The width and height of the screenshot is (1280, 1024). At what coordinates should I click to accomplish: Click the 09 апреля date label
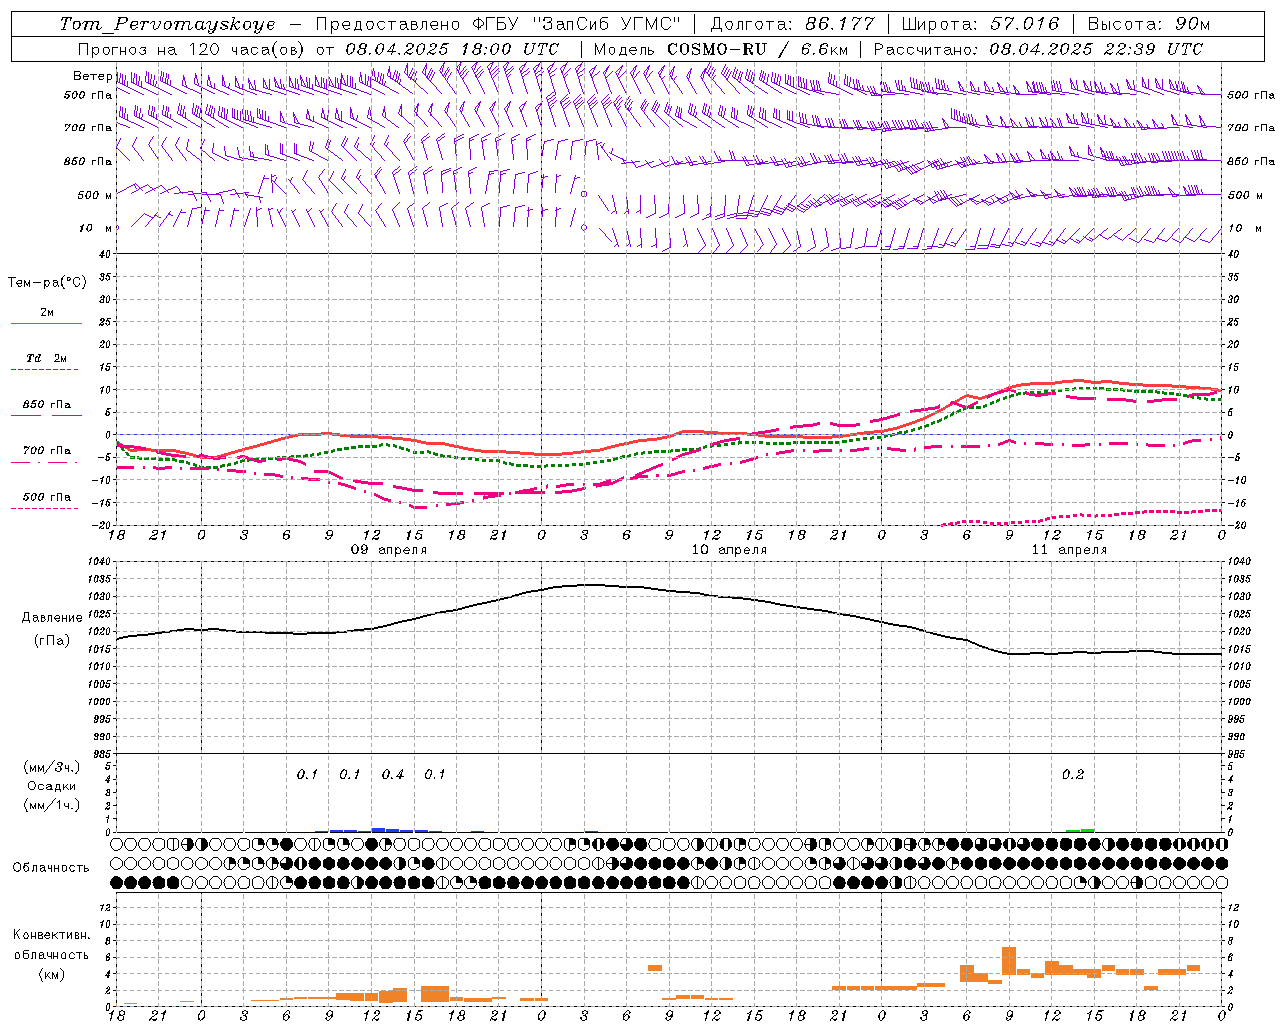point(388,550)
